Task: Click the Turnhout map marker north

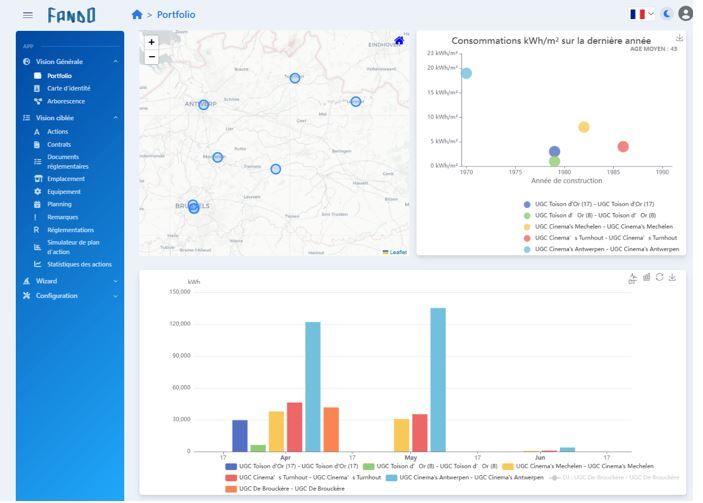Action: point(295,78)
